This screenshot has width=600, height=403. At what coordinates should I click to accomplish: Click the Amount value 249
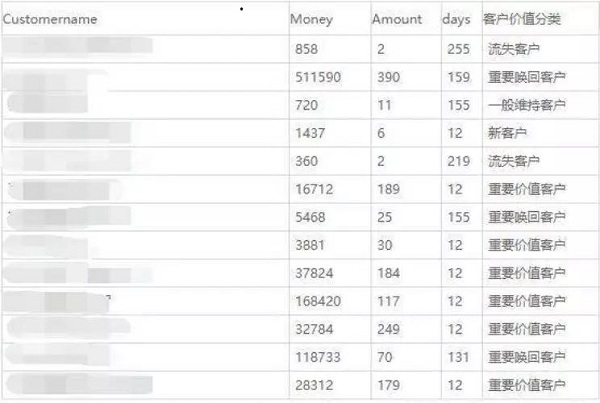point(387,329)
